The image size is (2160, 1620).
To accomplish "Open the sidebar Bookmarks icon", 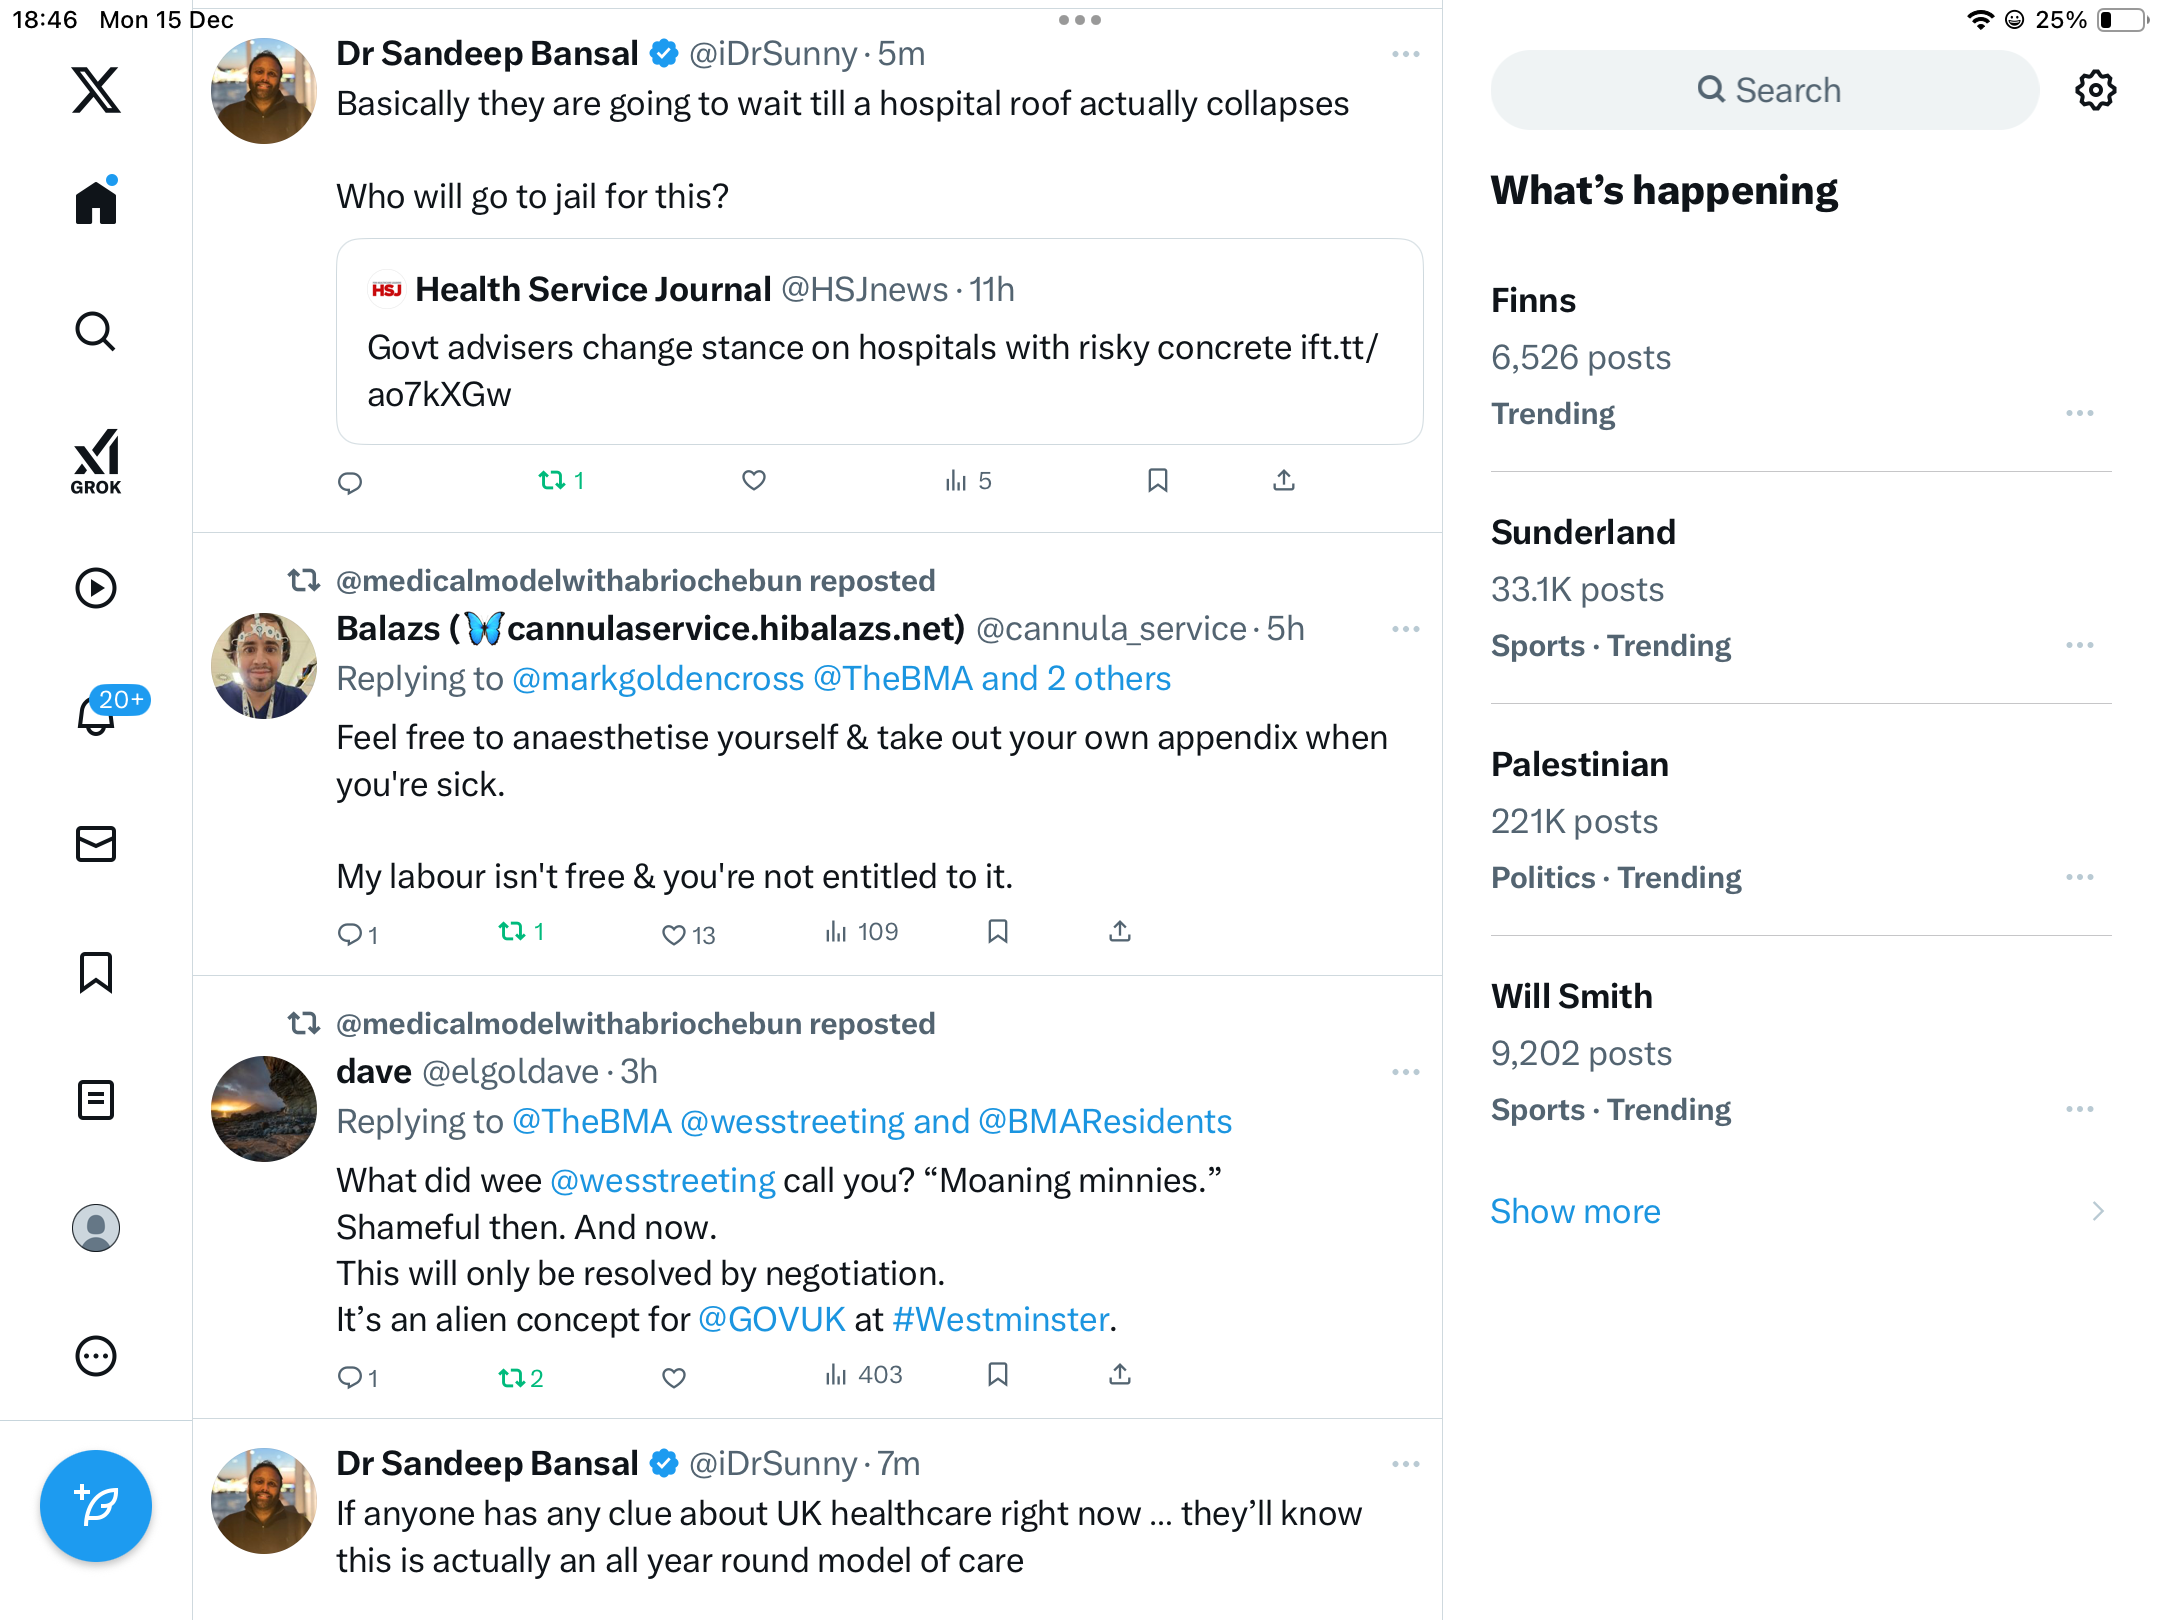I will 96,972.
